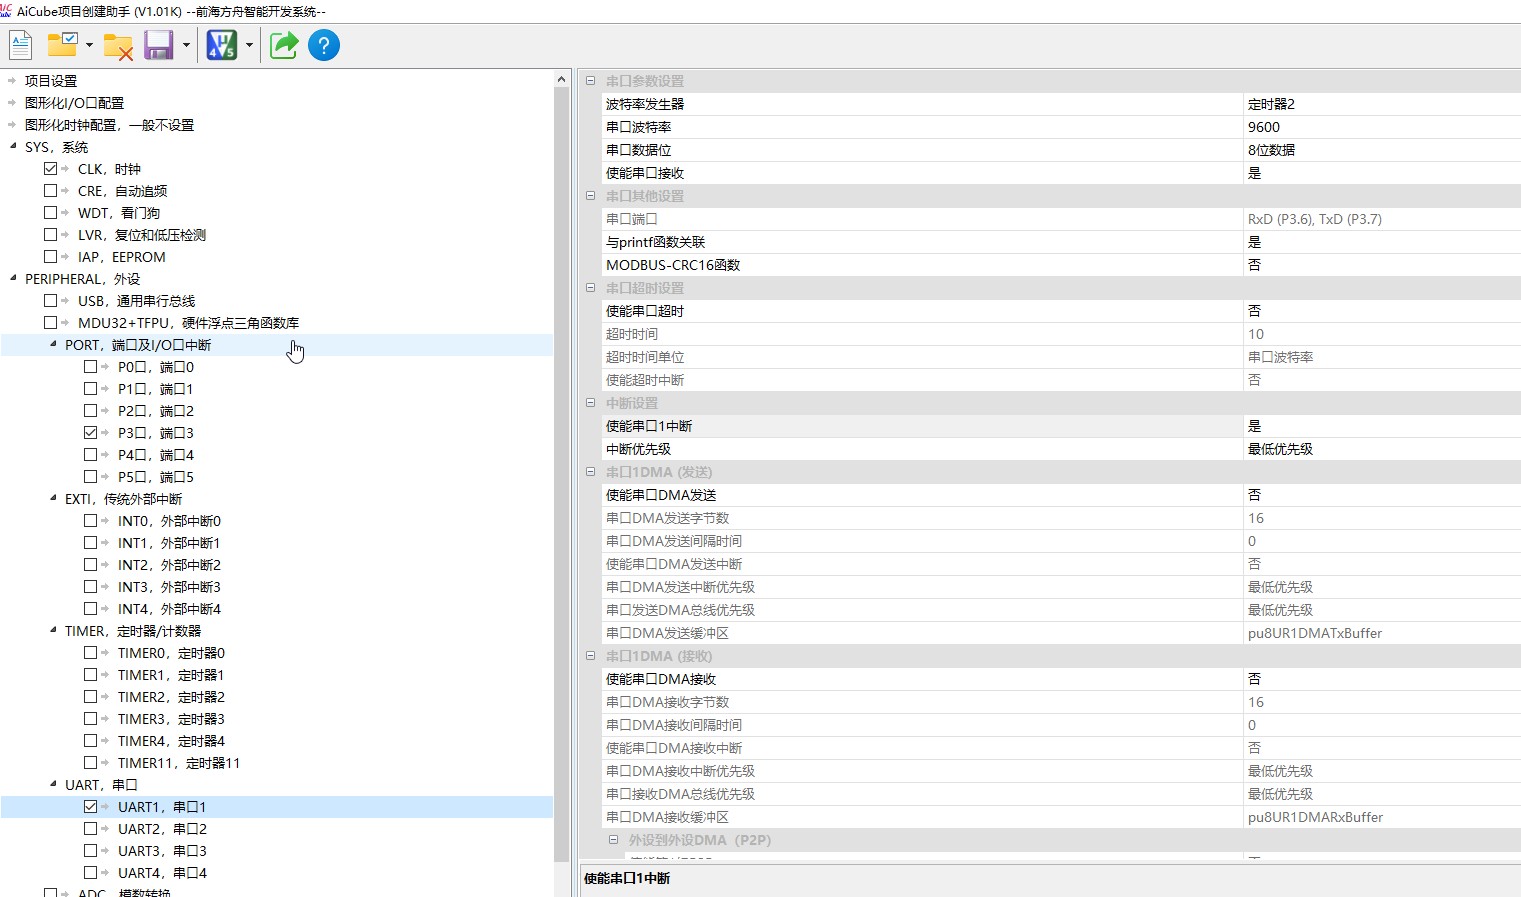
Task: Click the Keil µVision 4/5 icon
Action: click(221, 45)
